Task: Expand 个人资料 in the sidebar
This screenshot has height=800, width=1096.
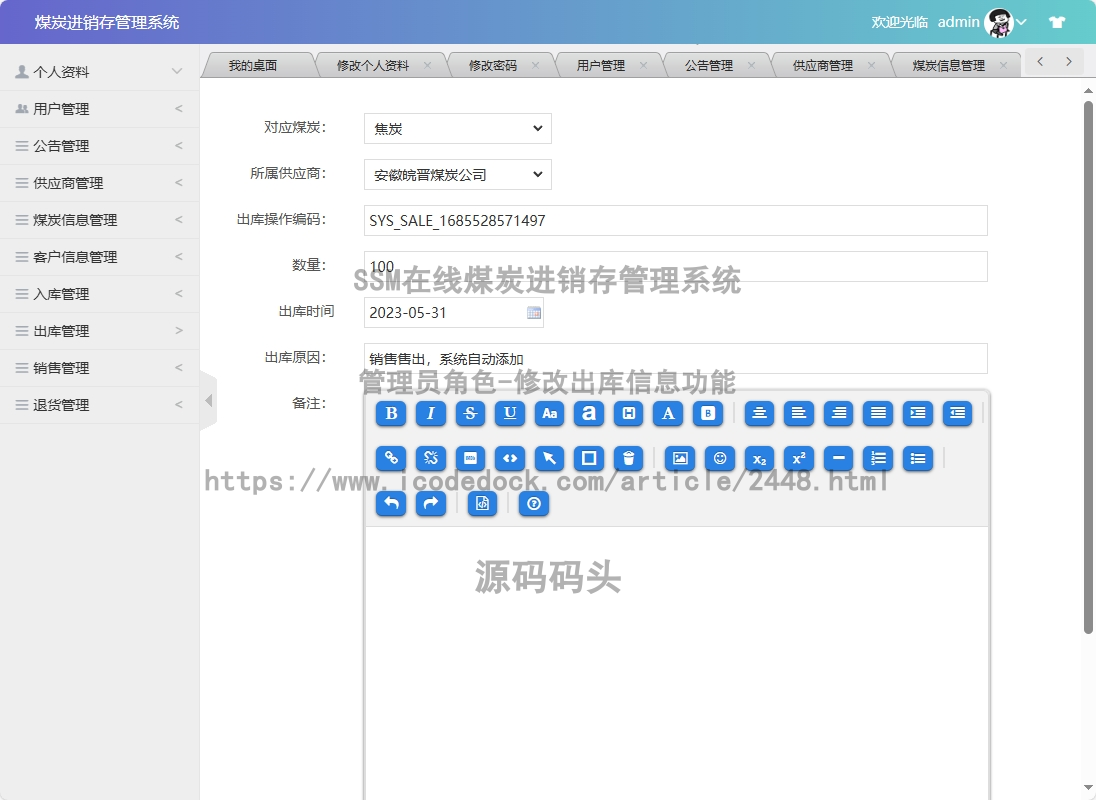Action: 99,72
